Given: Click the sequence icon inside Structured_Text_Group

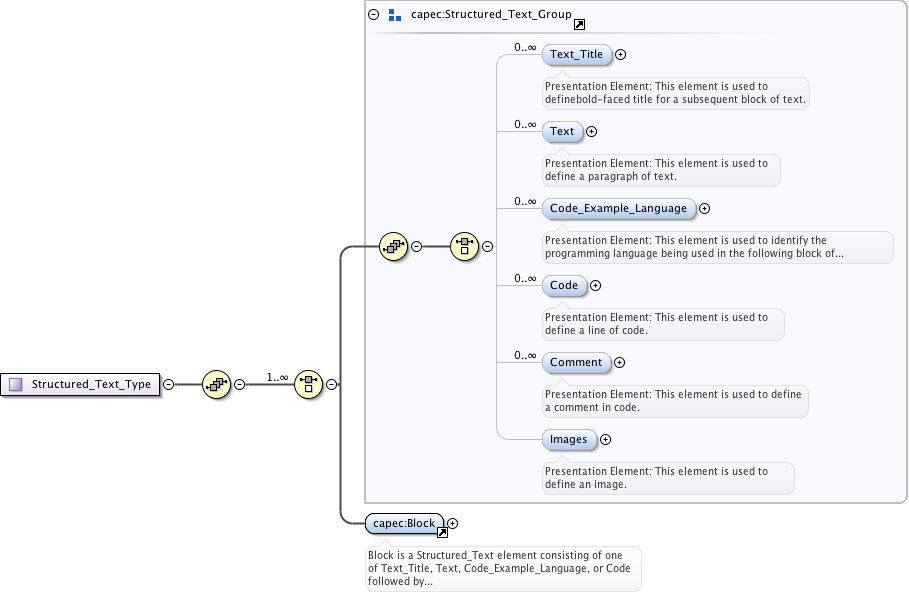Looking at the screenshot, I should click(394, 246).
